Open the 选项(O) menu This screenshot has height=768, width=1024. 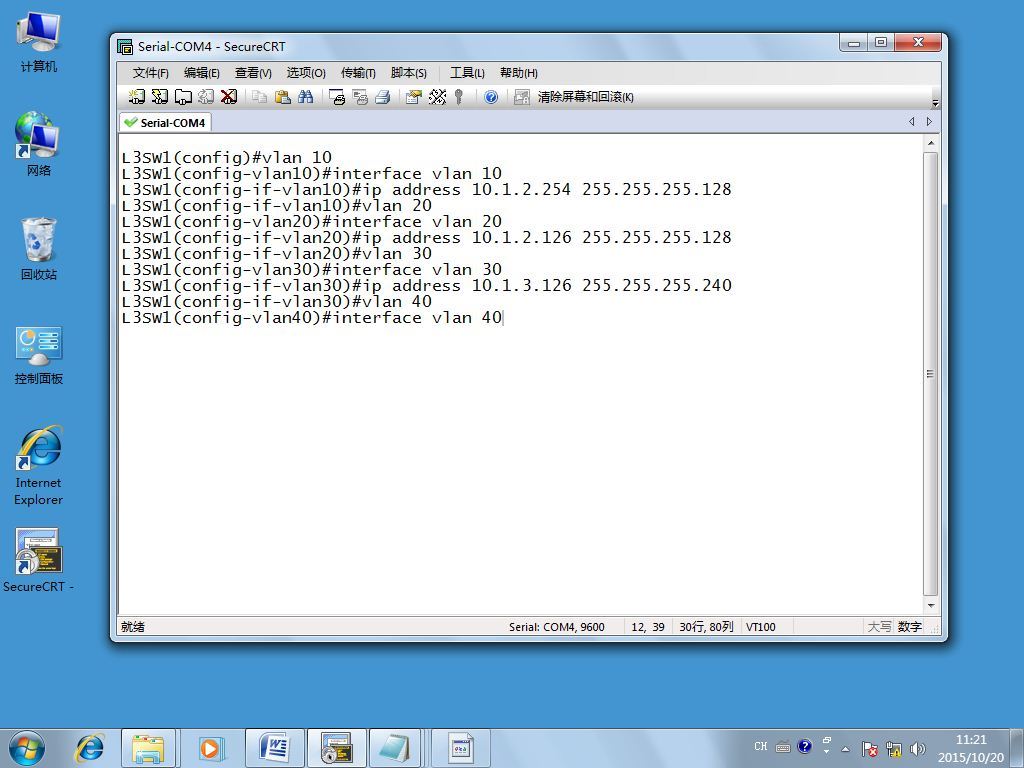coord(306,72)
